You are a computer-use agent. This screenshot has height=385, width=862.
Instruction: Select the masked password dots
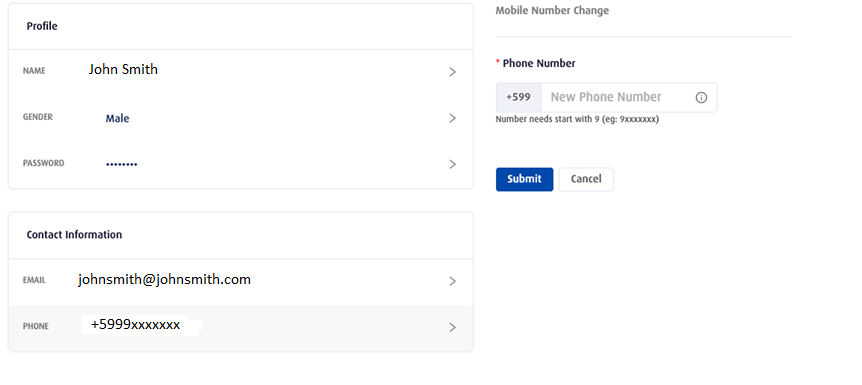click(x=121, y=164)
